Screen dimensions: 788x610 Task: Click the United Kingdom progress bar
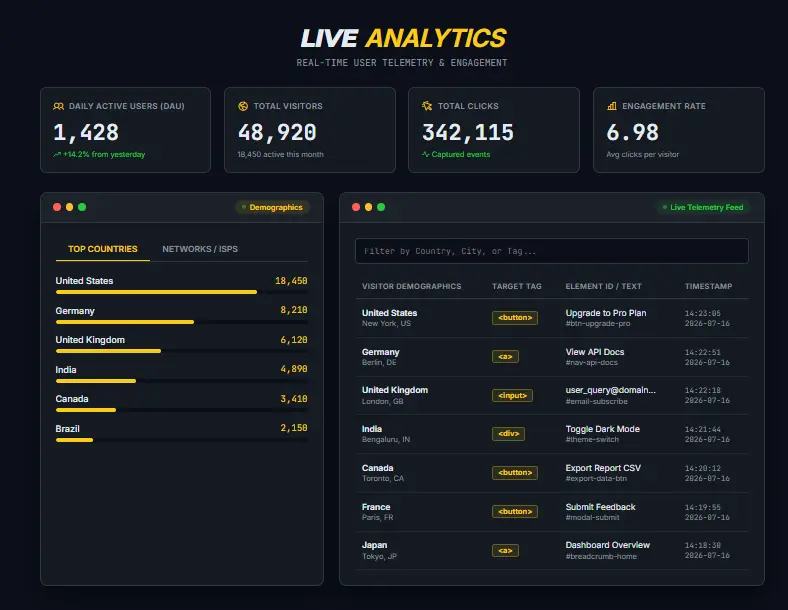point(182,351)
